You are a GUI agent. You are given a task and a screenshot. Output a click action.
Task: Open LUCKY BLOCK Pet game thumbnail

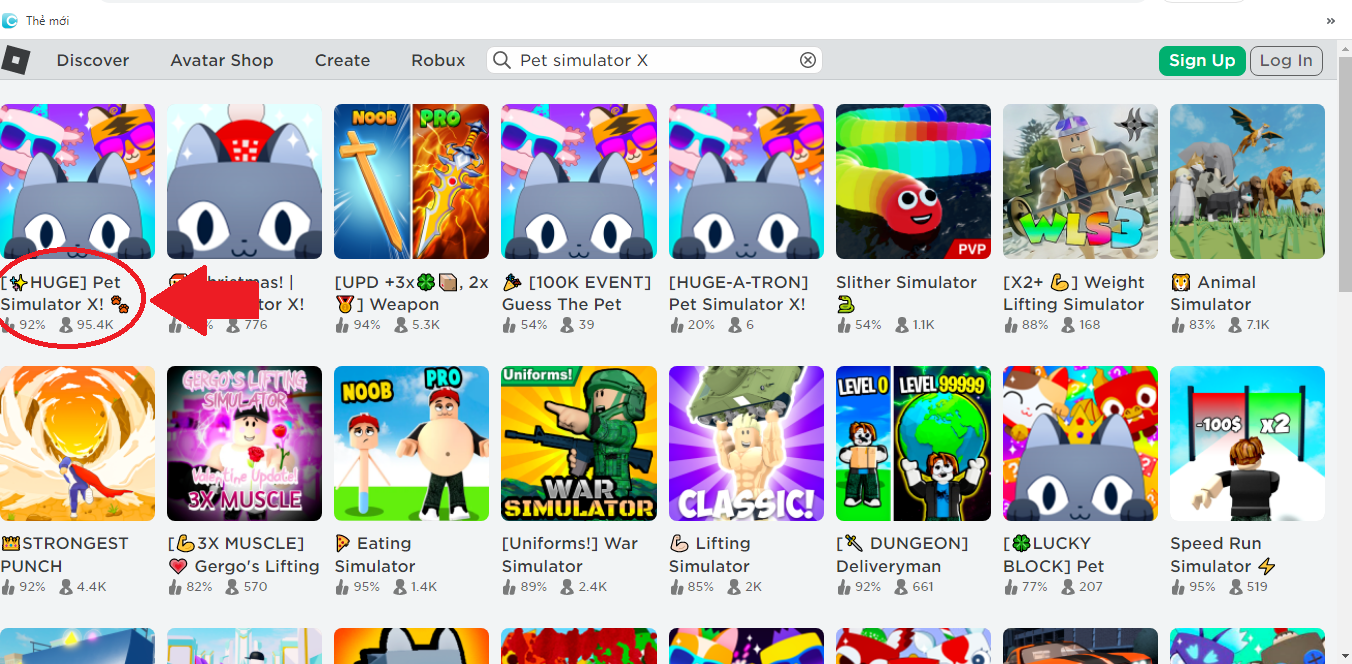[1080, 443]
